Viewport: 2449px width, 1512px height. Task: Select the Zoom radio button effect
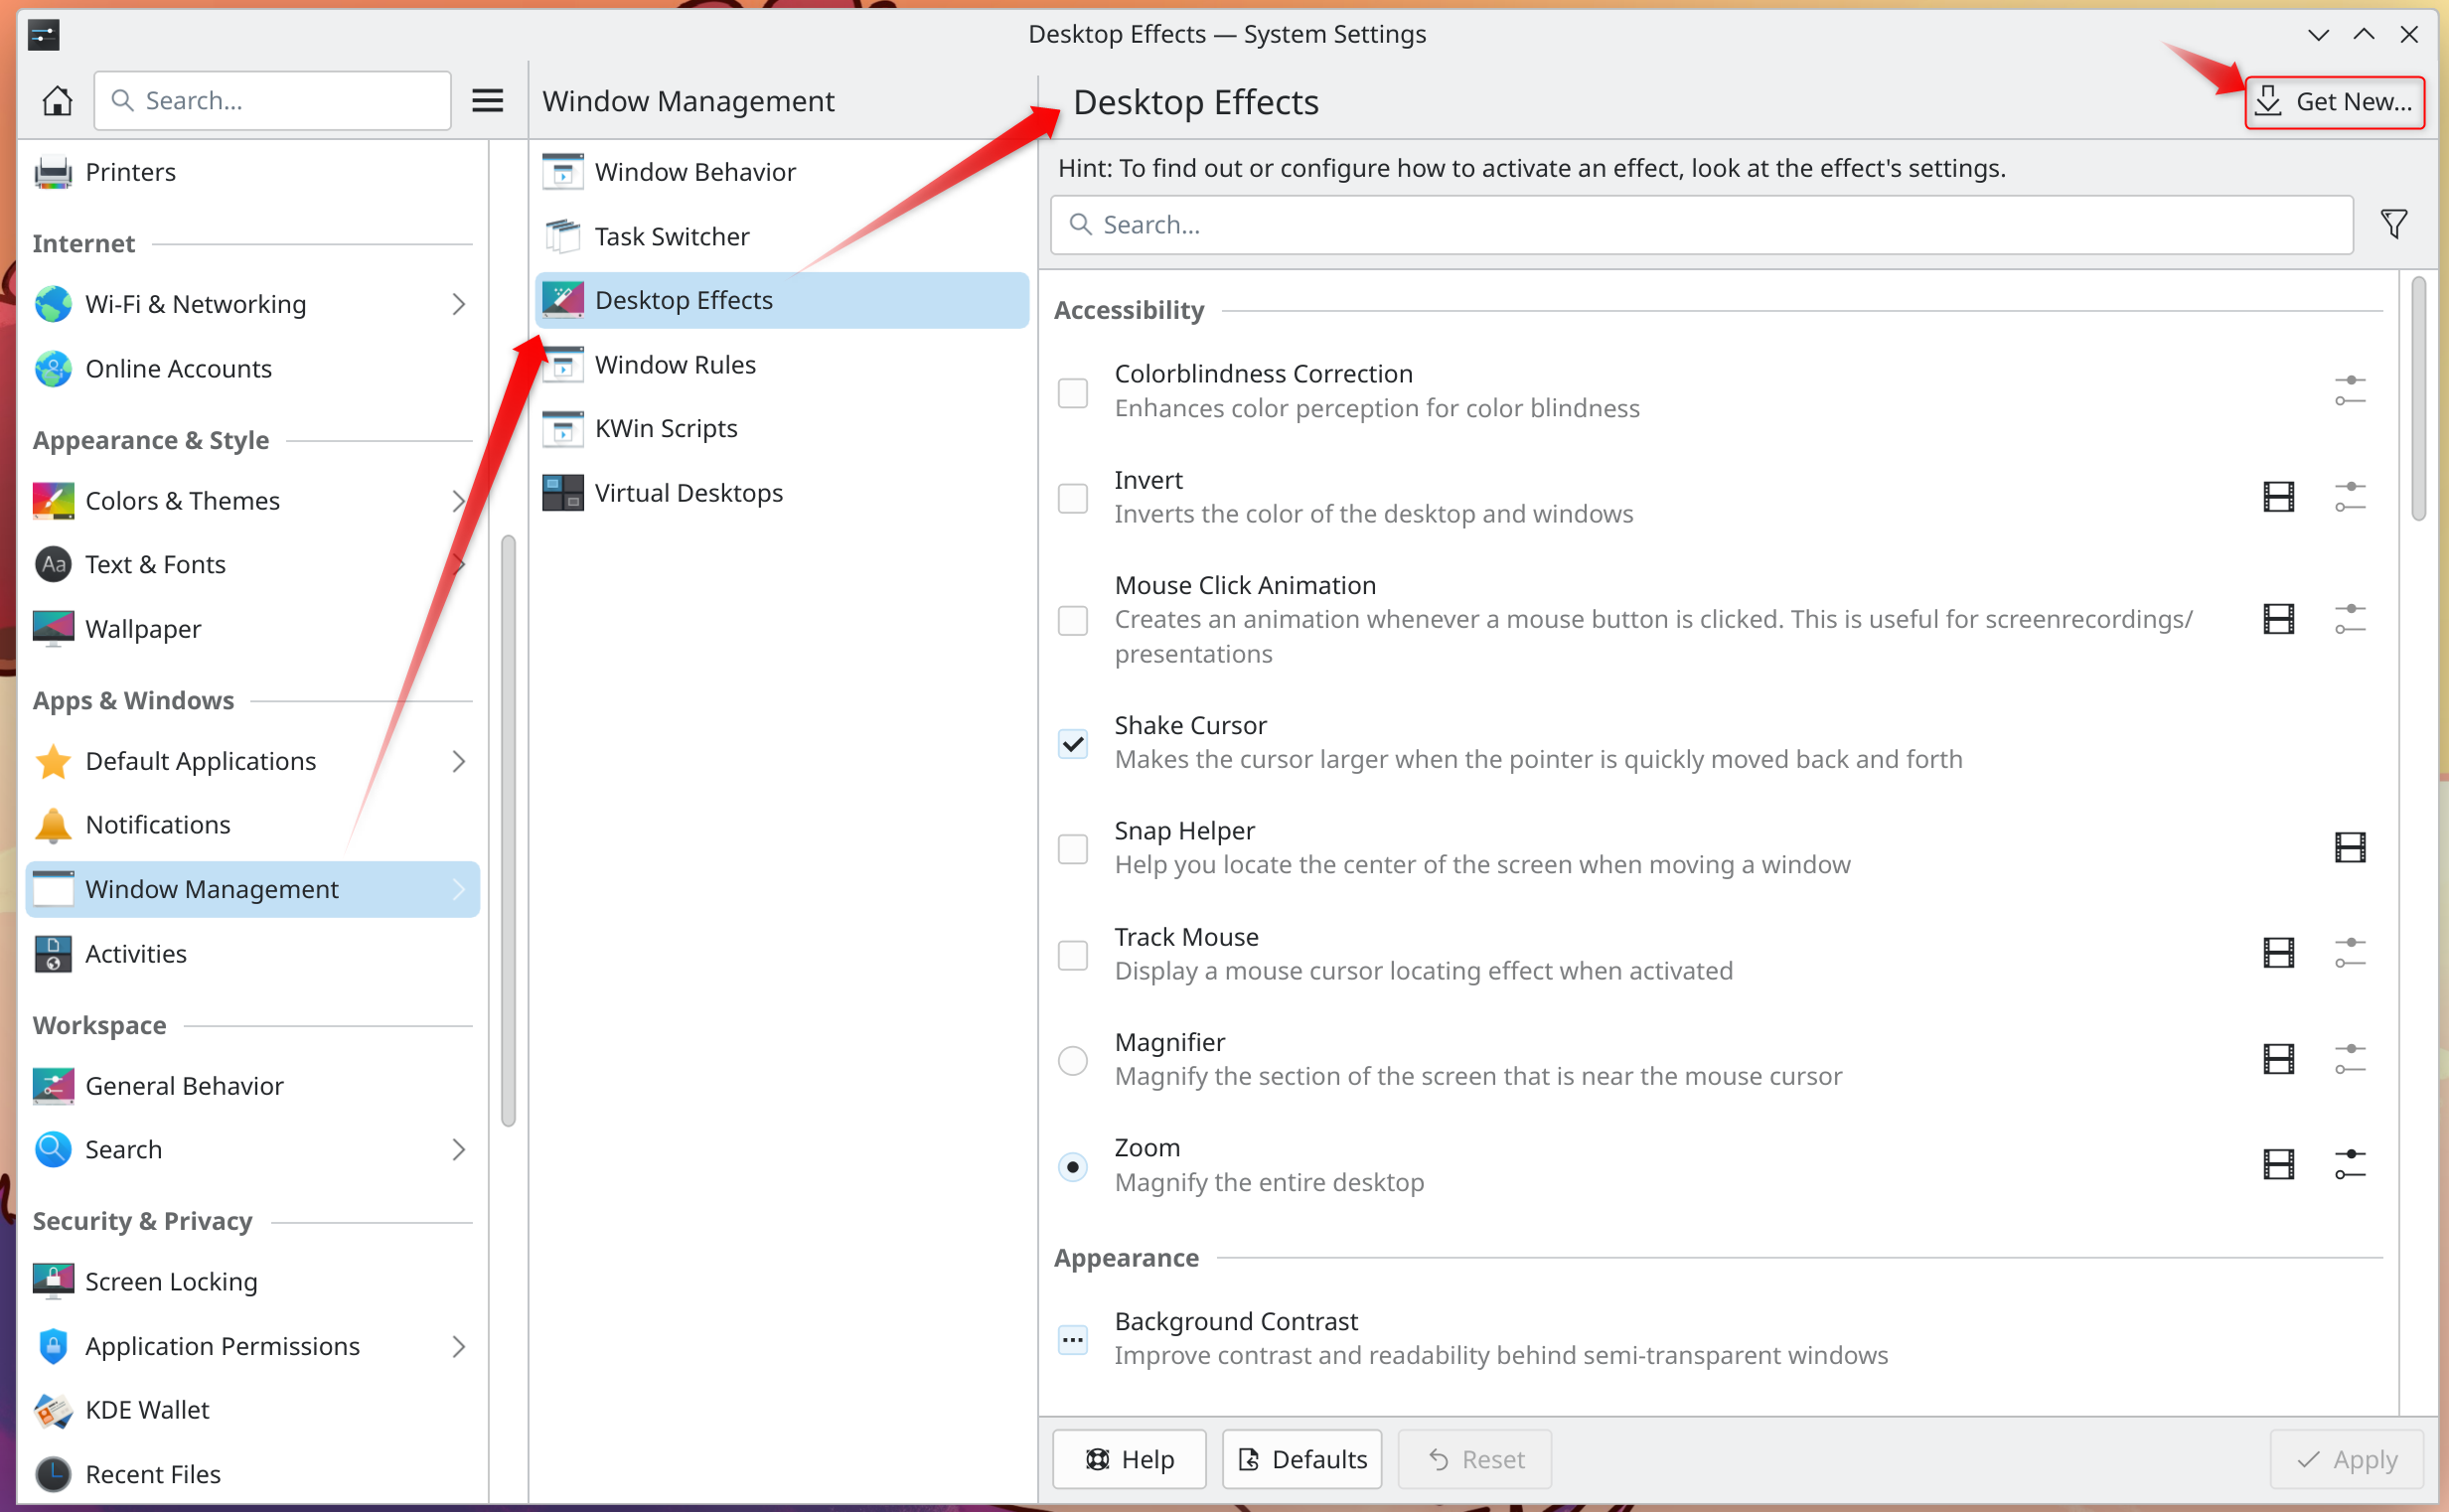click(1074, 1163)
